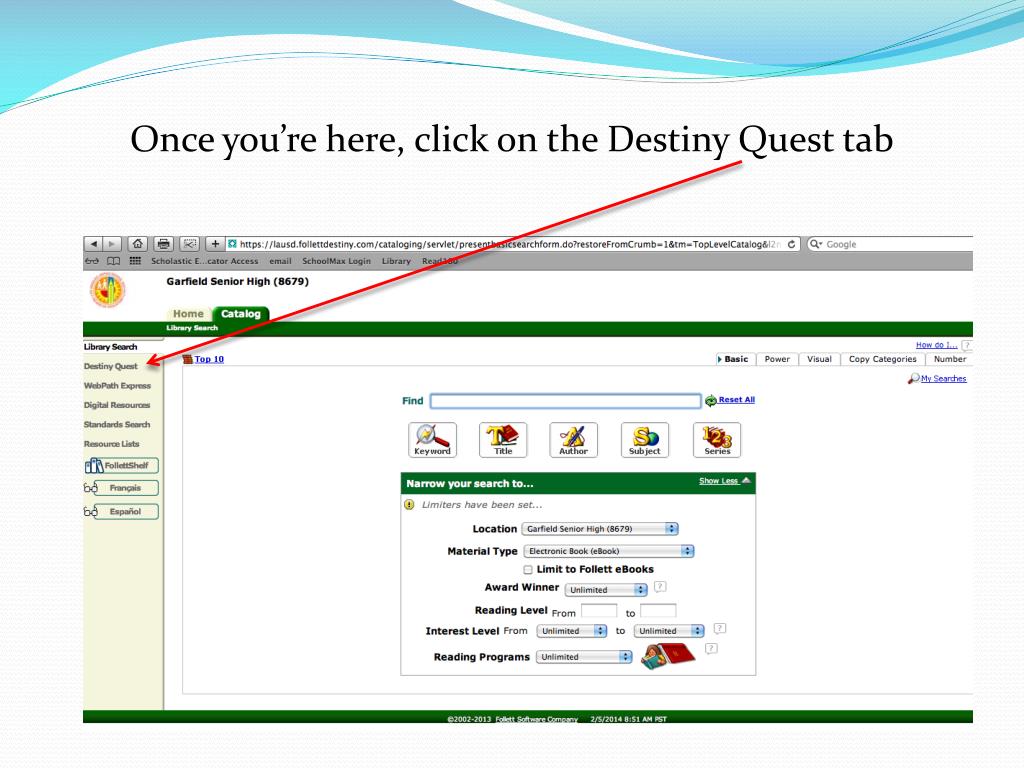Viewport: 1024px width, 768px height.
Task: Show bookmarks with open book icon
Action: coord(114,261)
